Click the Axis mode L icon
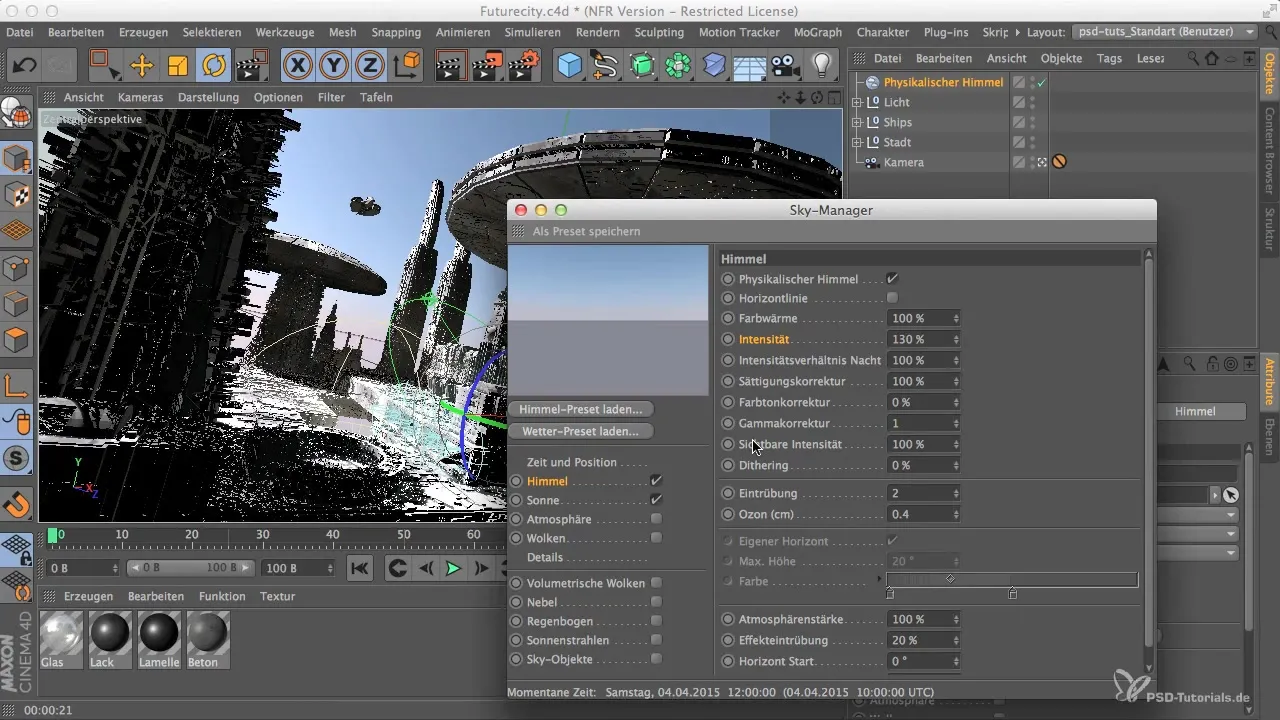 (18, 384)
